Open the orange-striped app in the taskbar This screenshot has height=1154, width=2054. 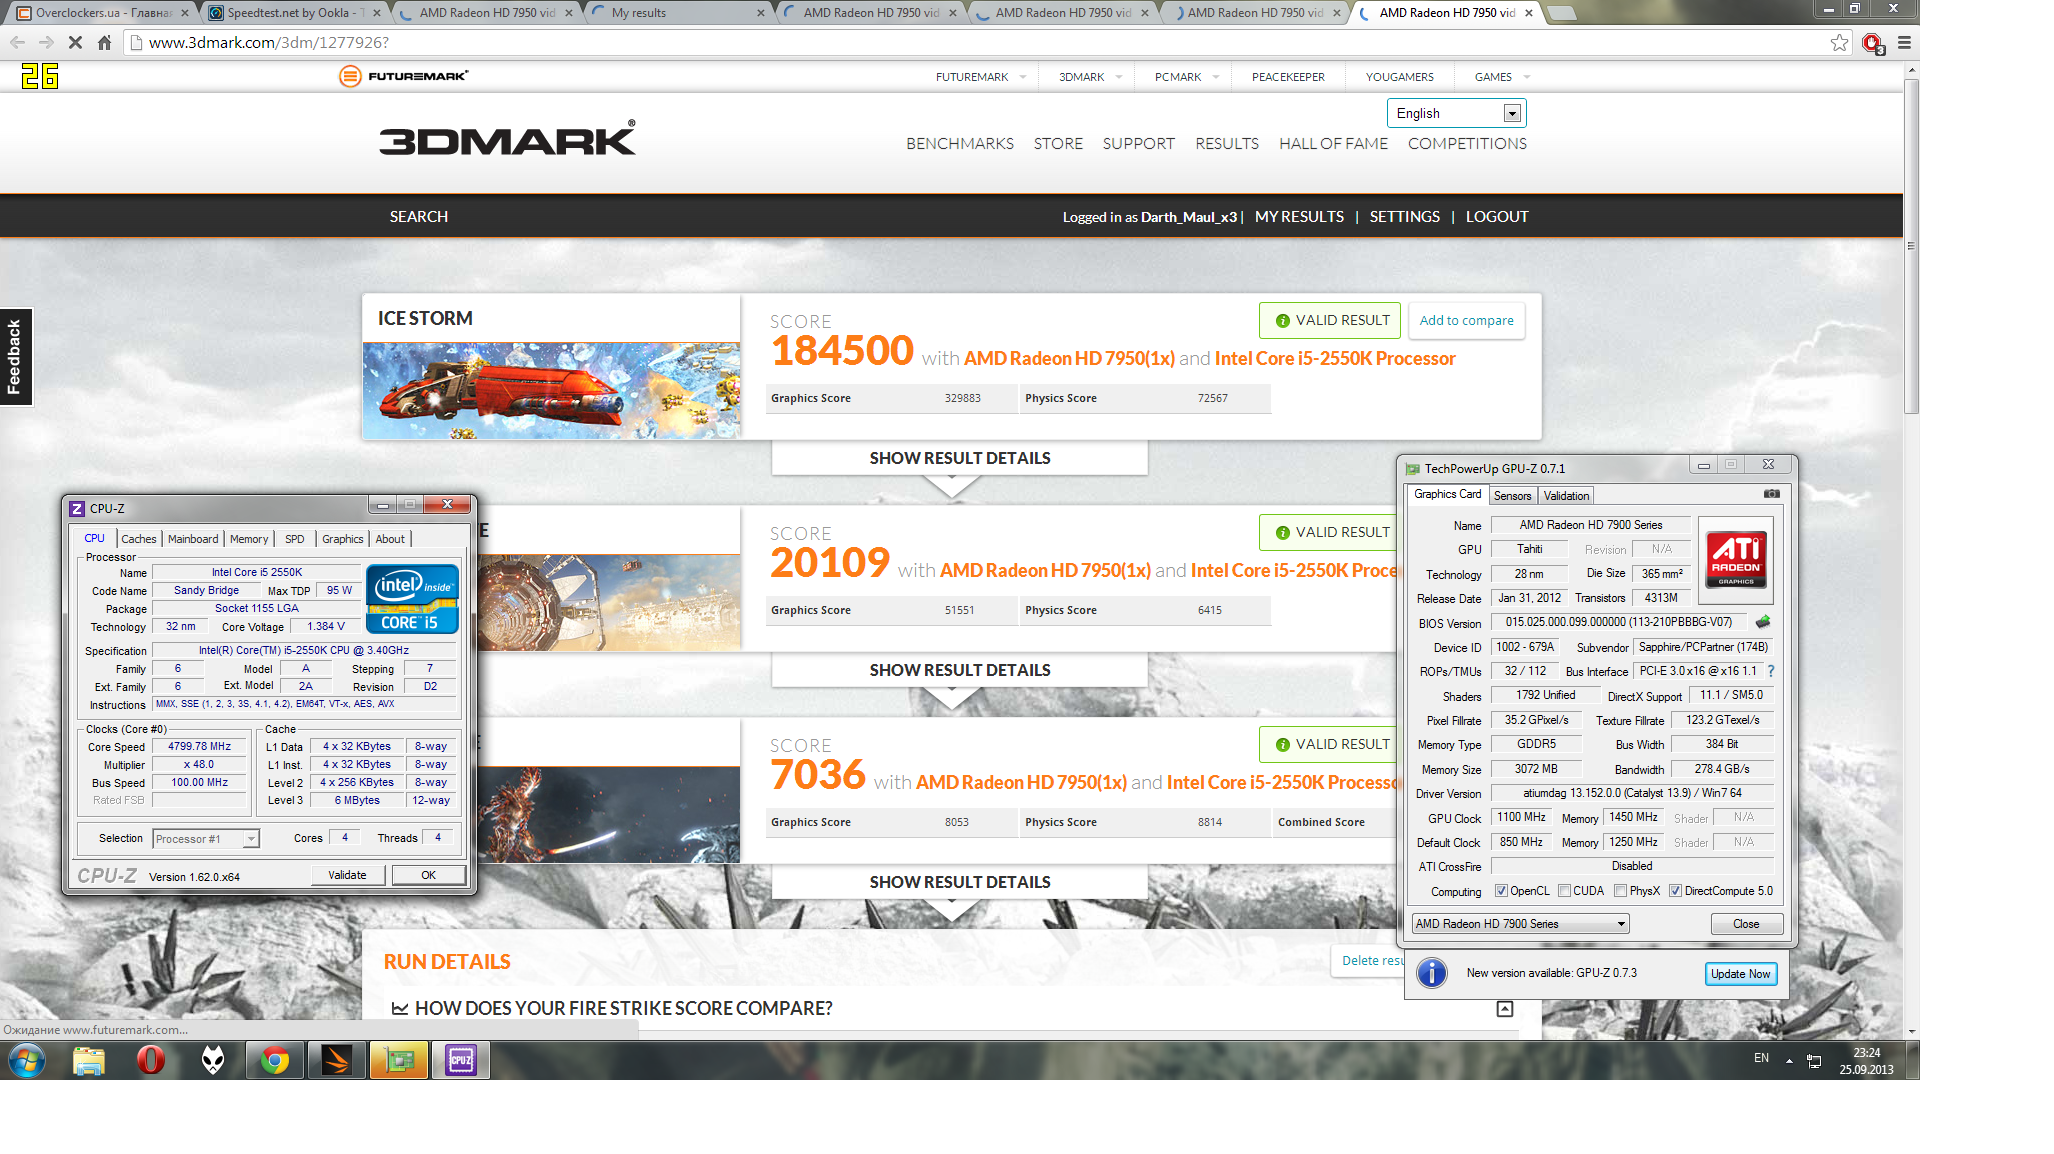point(337,1060)
